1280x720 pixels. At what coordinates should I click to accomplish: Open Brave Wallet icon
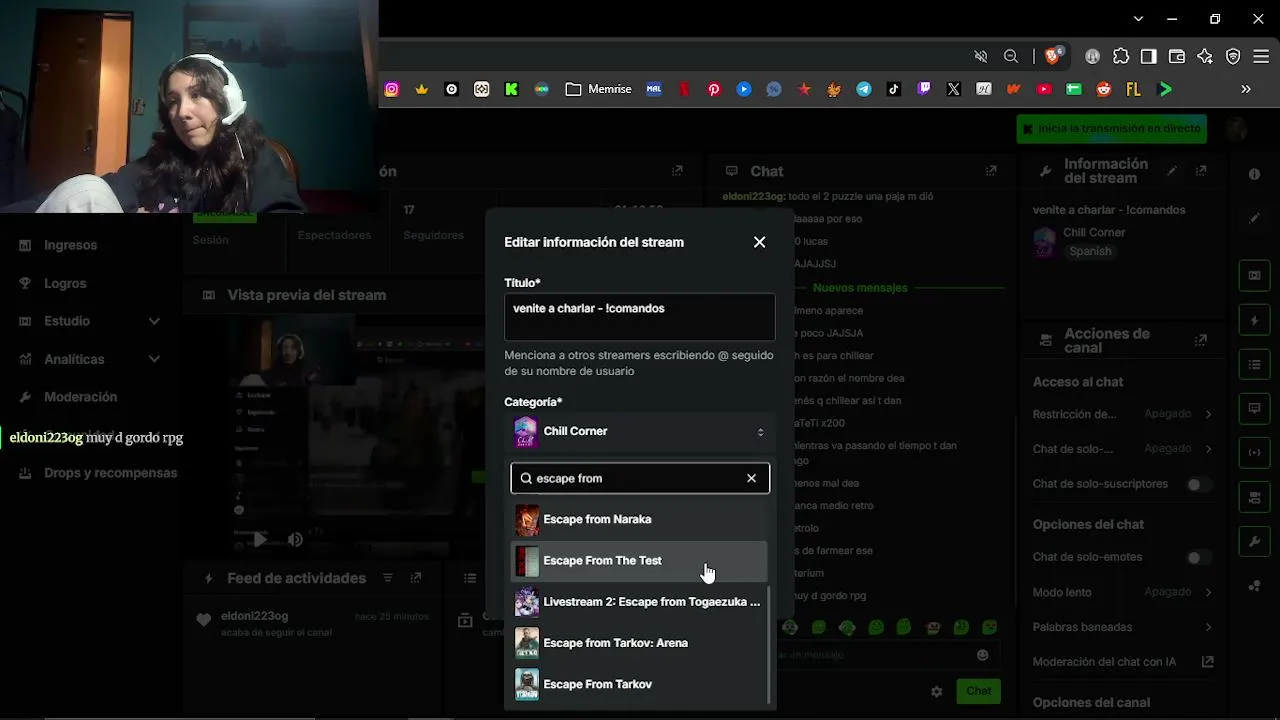click(x=1177, y=56)
